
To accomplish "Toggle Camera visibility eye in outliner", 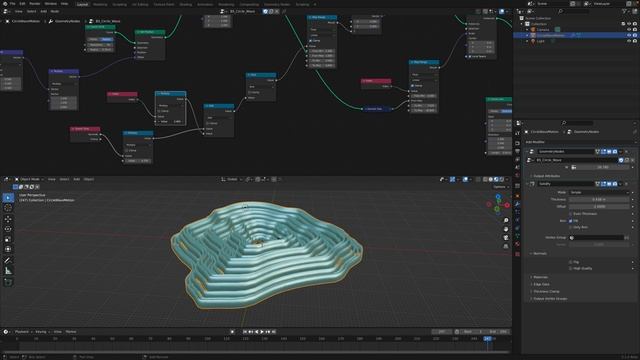I will click(x=629, y=30).
